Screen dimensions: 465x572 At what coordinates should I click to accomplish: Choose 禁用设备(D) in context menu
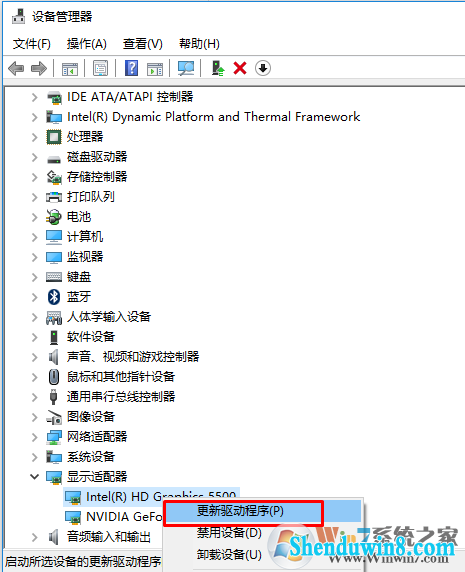(229, 533)
